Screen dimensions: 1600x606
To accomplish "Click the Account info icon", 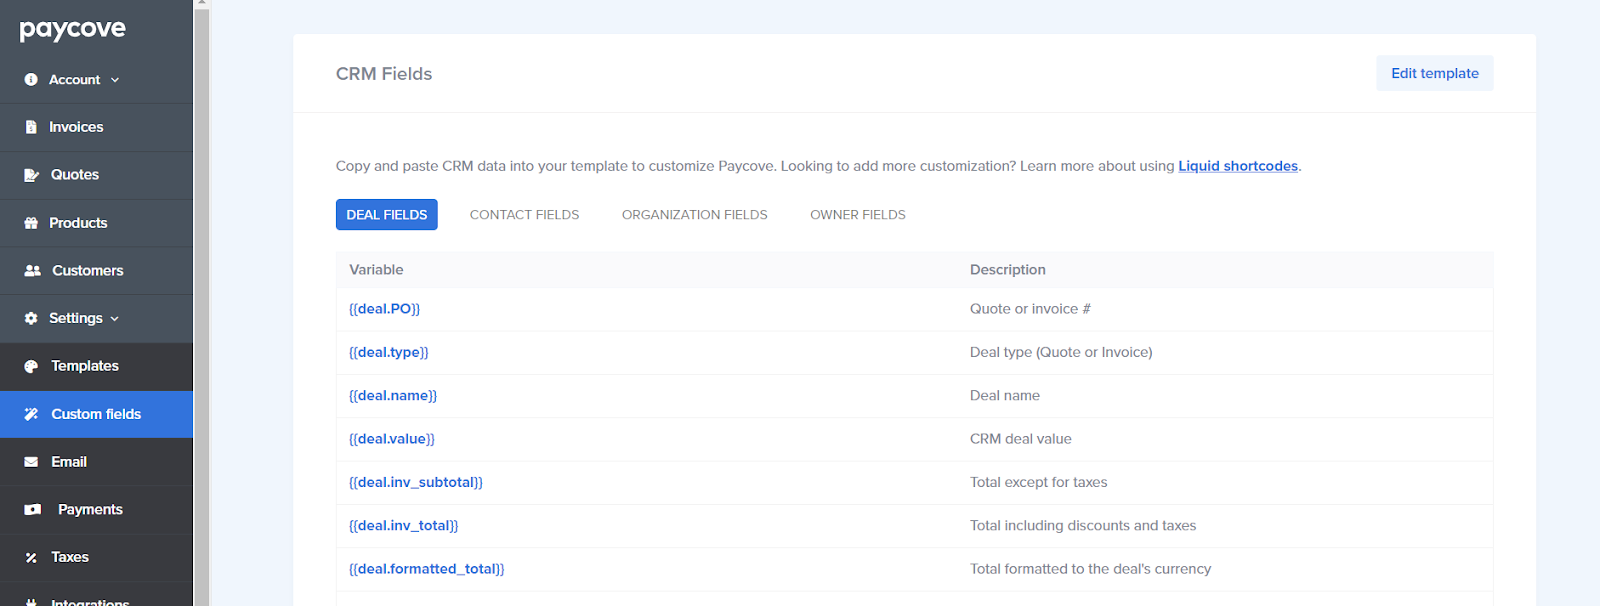I will 31,80.
